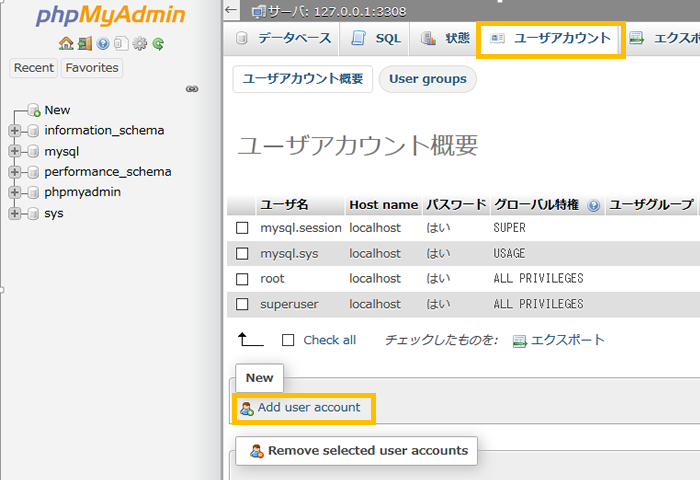Tick the checkbox for root user
Viewport: 700px width, 480px height.
tap(242, 279)
